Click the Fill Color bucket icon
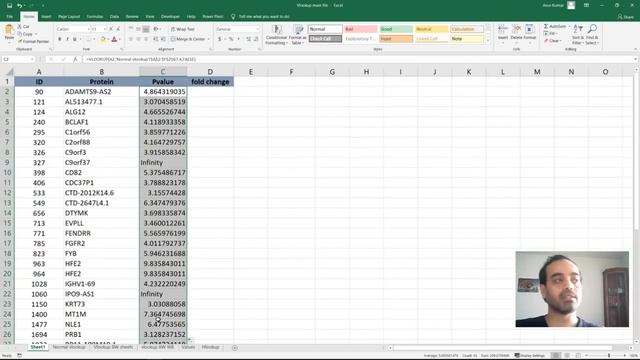This screenshot has width=640, height=360. coord(102,39)
